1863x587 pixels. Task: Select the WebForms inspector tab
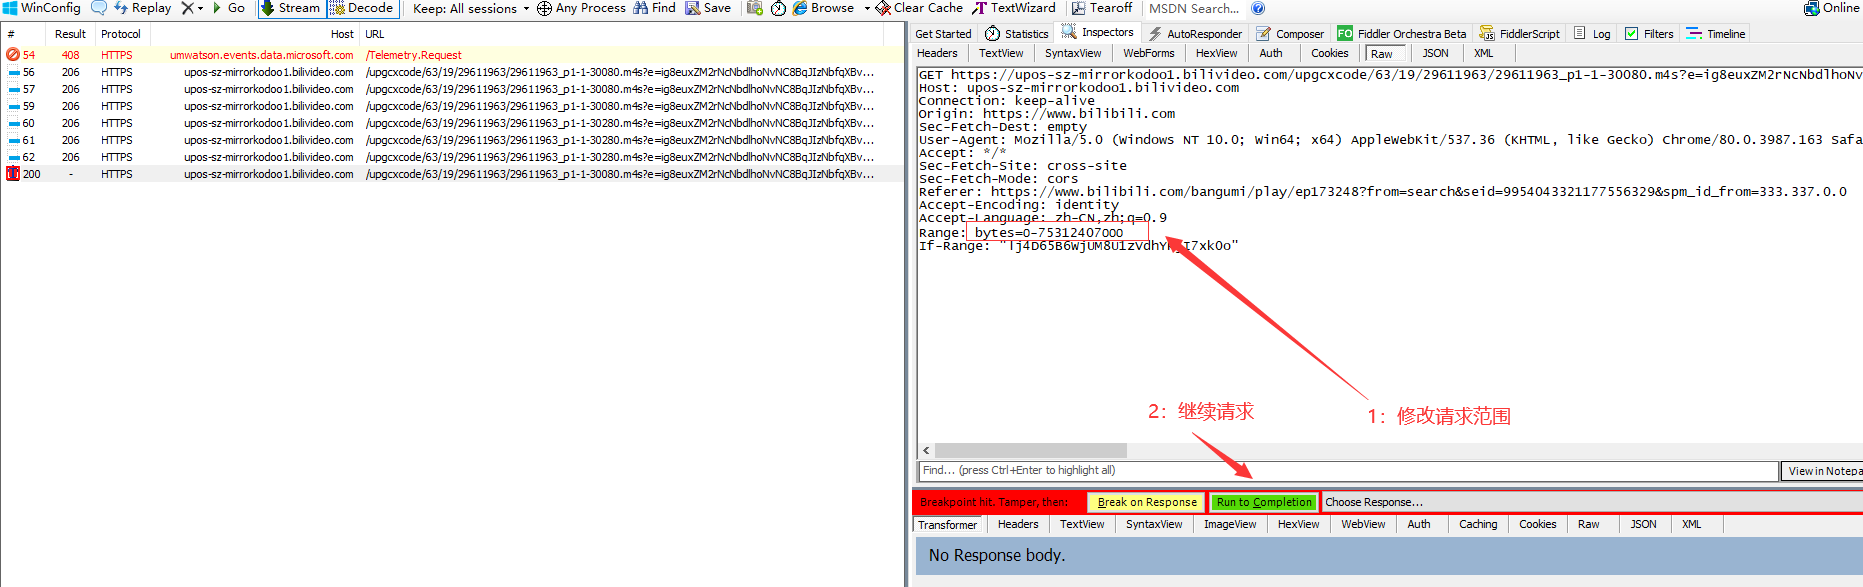point(1148,53)
